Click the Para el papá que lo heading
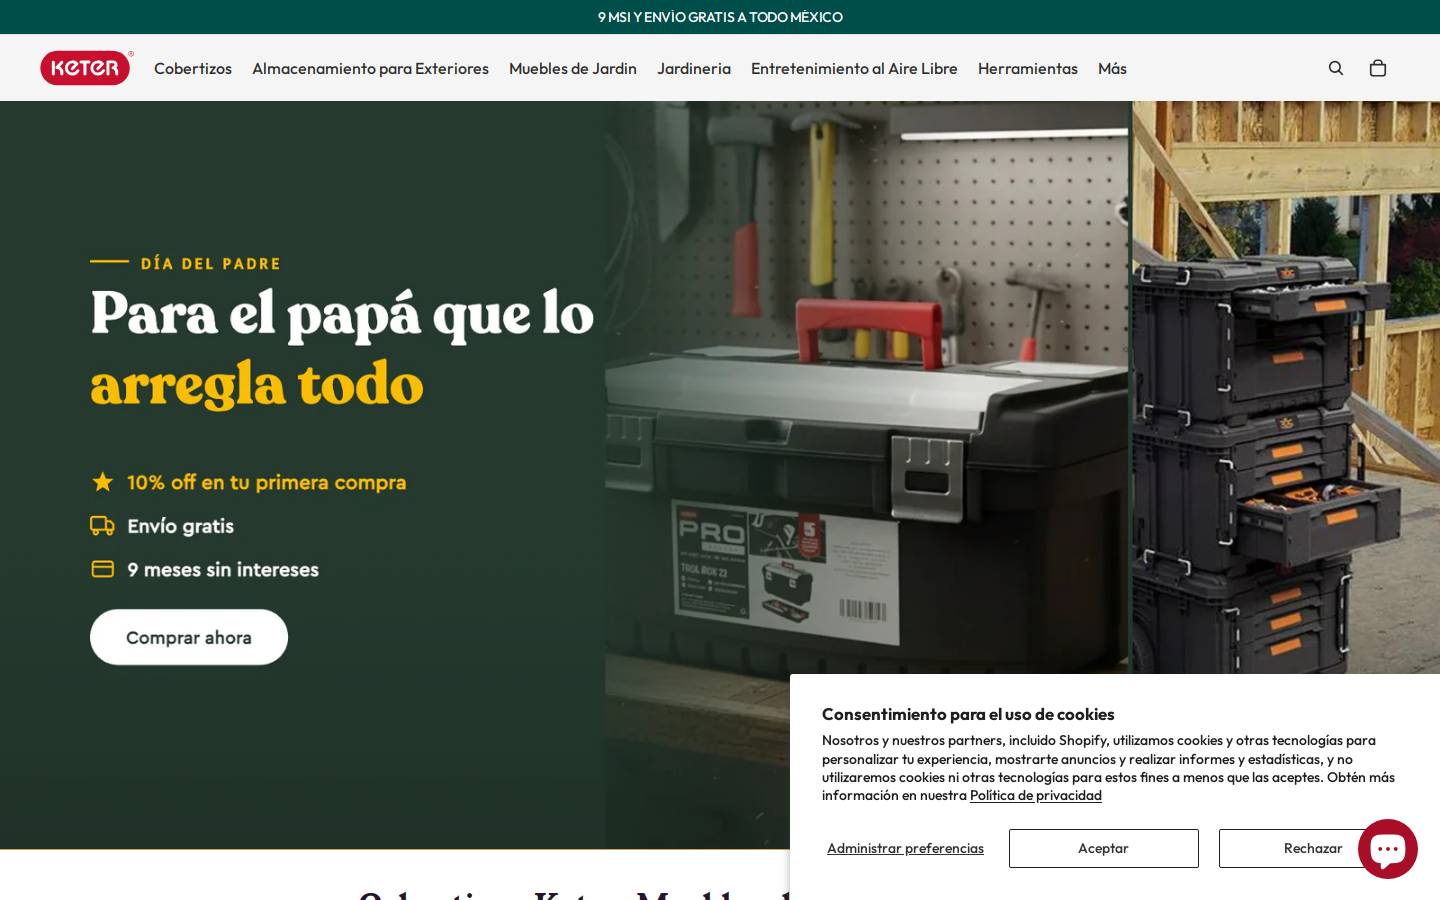1440x900 pixels. pyautogui.click(x=342, y=314)
